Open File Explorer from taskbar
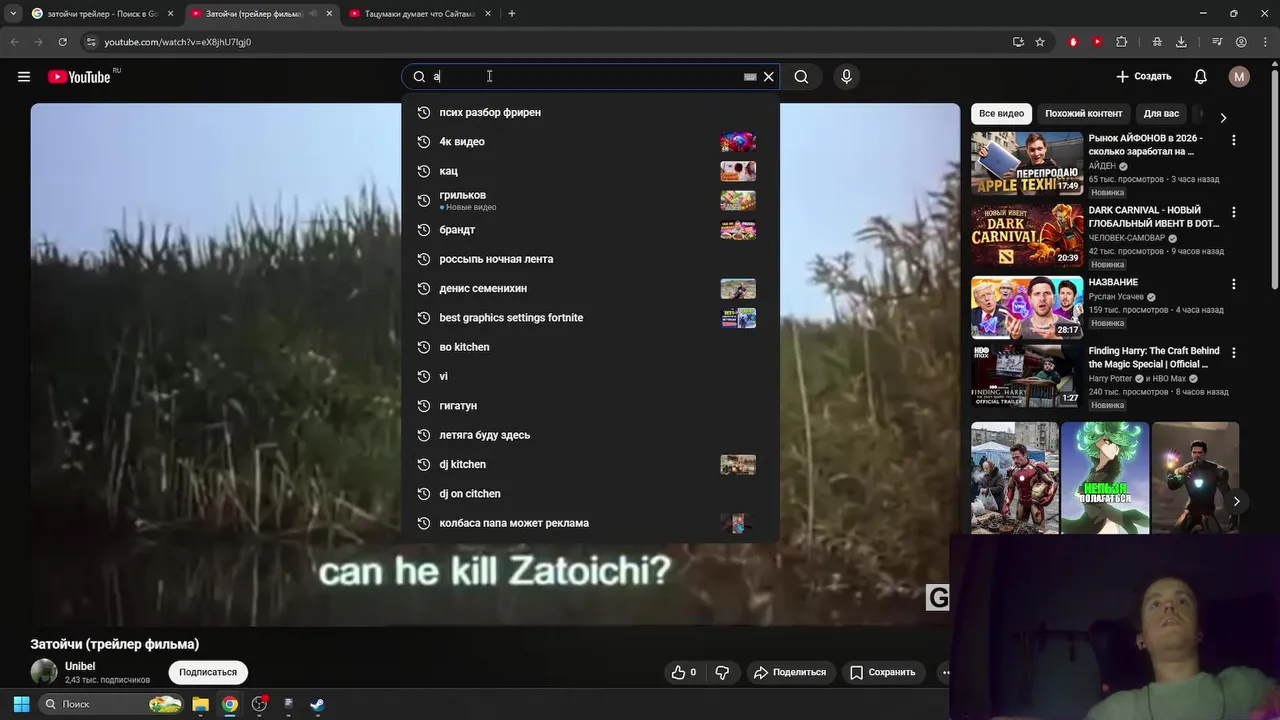This screenshot has height=720, width=1280. 200,704
